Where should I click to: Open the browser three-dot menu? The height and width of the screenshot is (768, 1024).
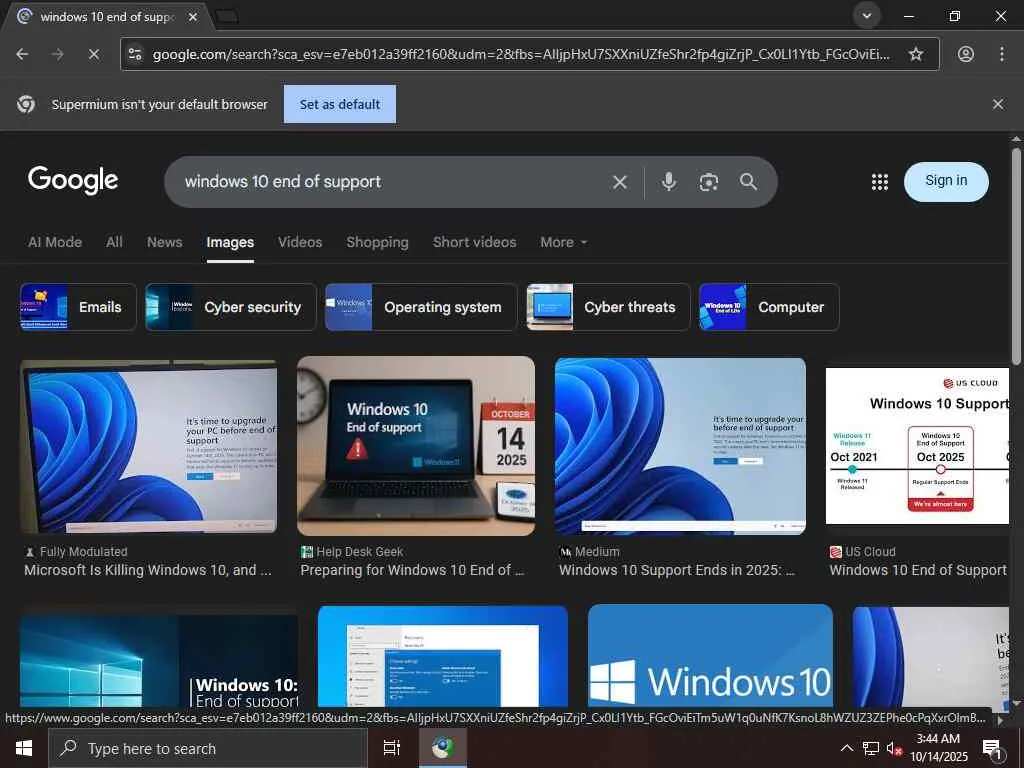1002,54
